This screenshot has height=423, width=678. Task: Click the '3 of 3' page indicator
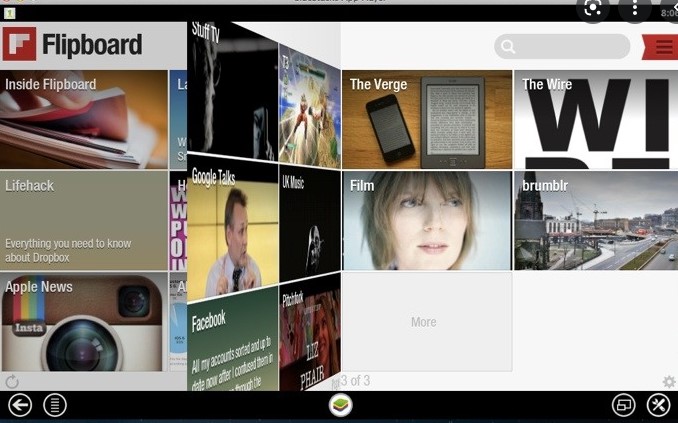coord(355,381)
